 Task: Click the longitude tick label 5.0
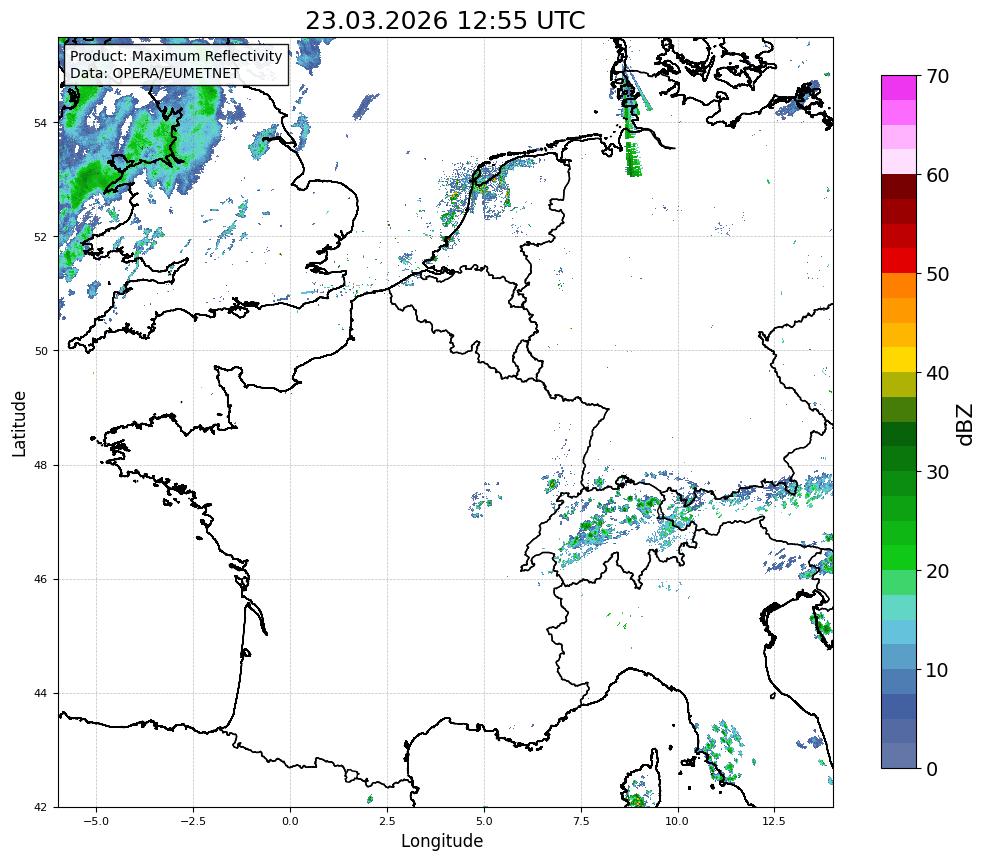(484, 821)
